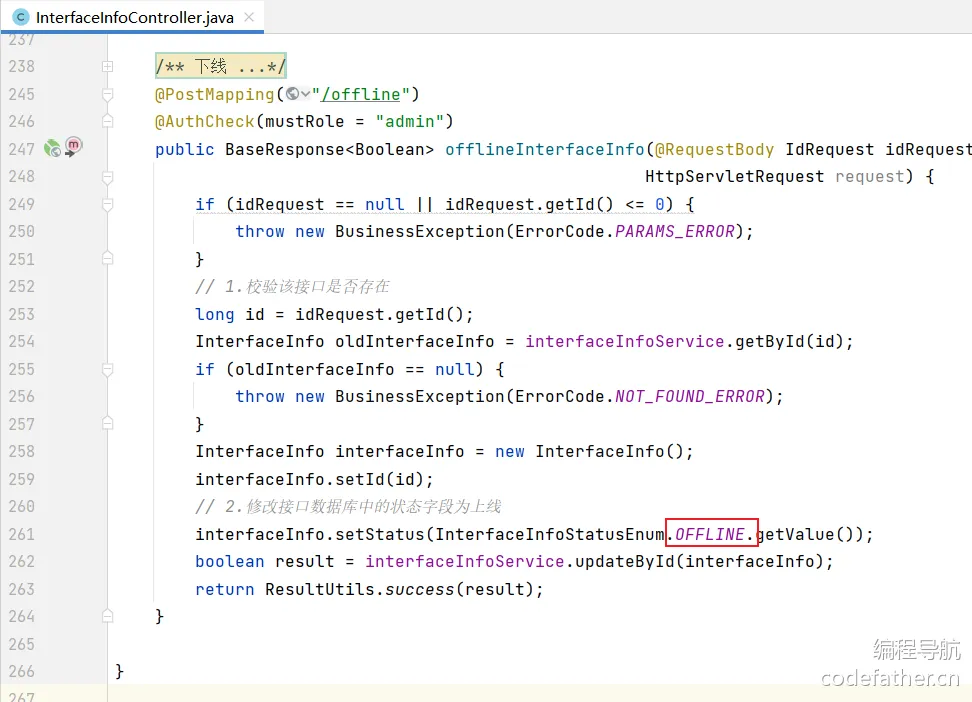Click the method fold end marker on line 264
972x702 pixels.
coord(107,616)
